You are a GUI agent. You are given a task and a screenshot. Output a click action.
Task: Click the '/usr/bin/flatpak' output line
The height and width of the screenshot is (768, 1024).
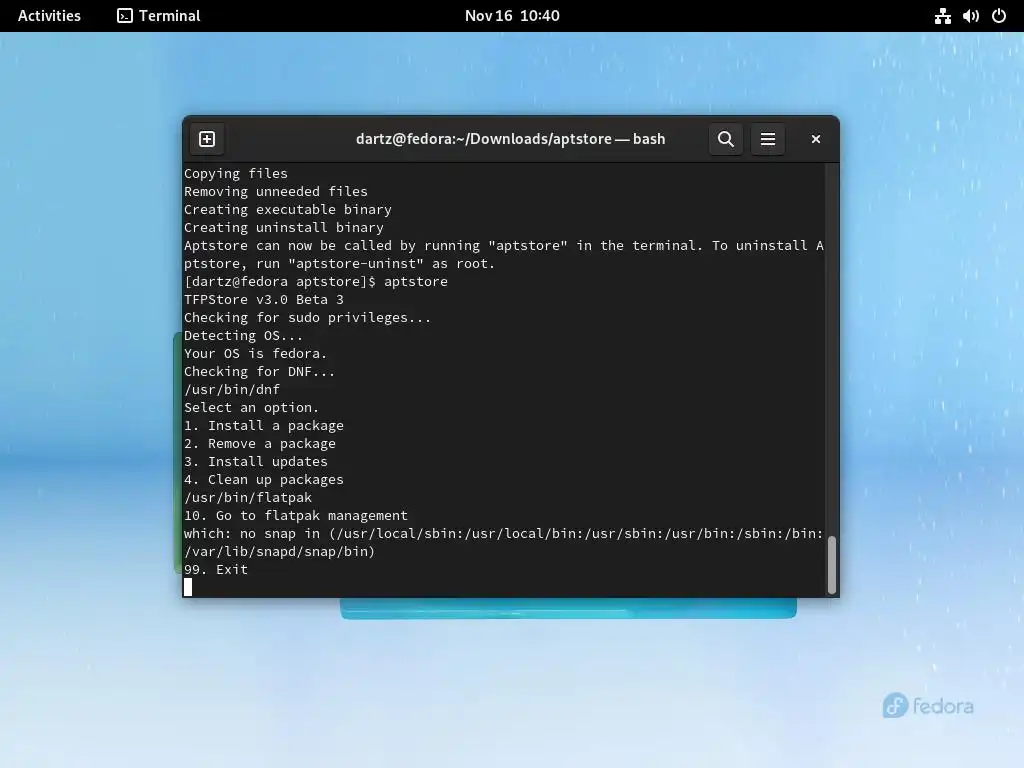tap(248, 498)
